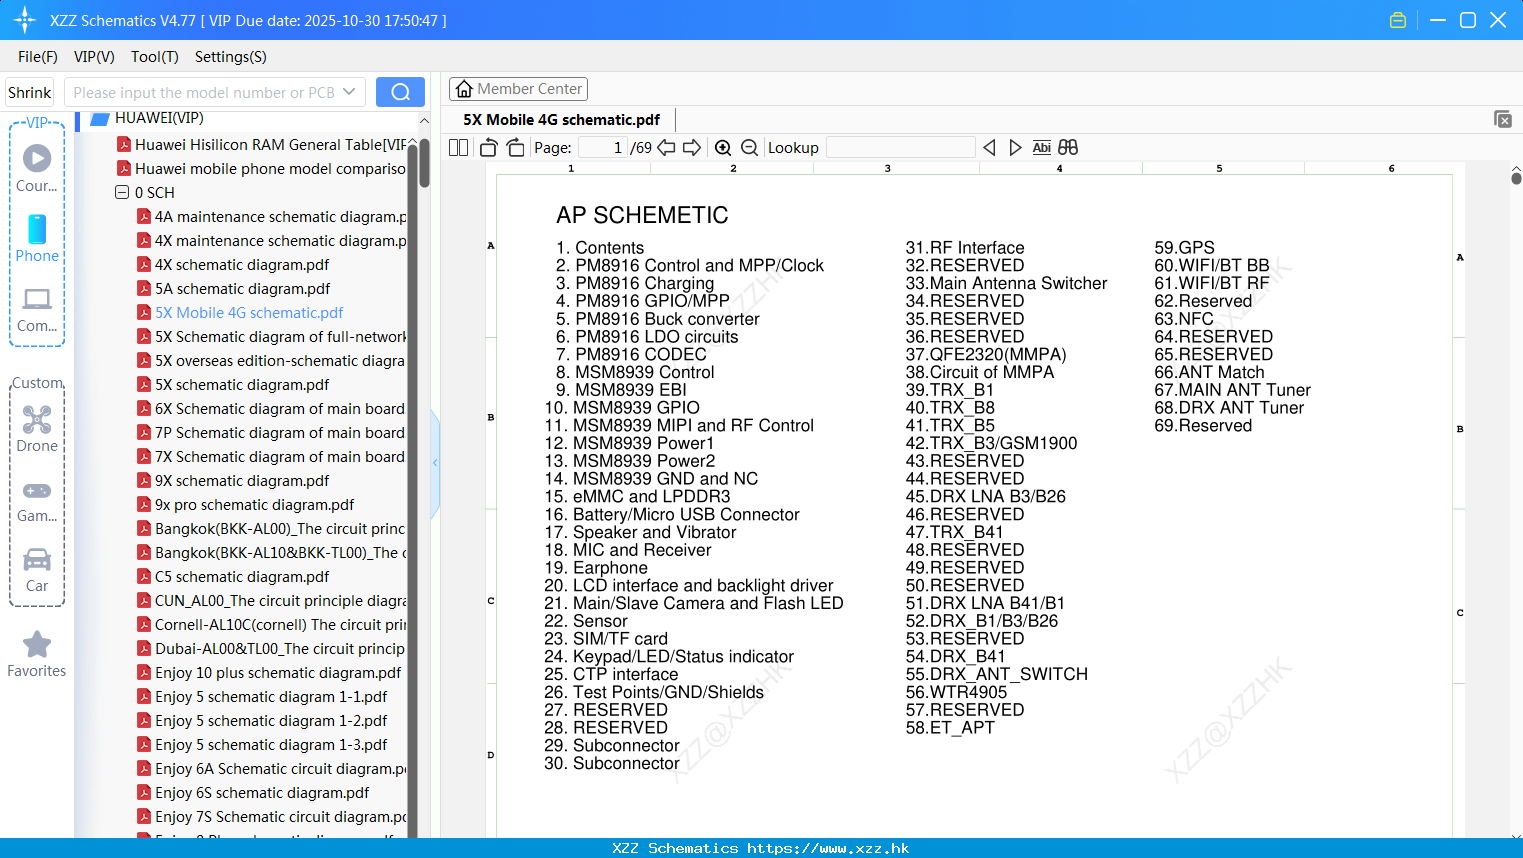1523x858 pixels.
Task: Open 9X schematic diagram.pdf
Action: [242, 481]
